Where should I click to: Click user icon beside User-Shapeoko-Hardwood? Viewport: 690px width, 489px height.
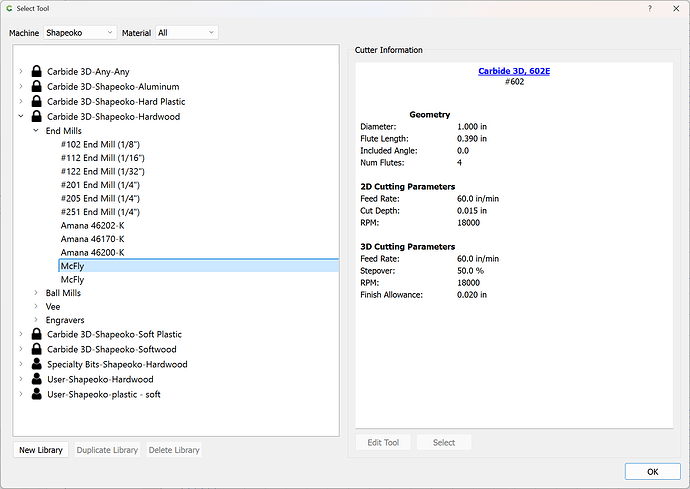(x=37, y=379)
